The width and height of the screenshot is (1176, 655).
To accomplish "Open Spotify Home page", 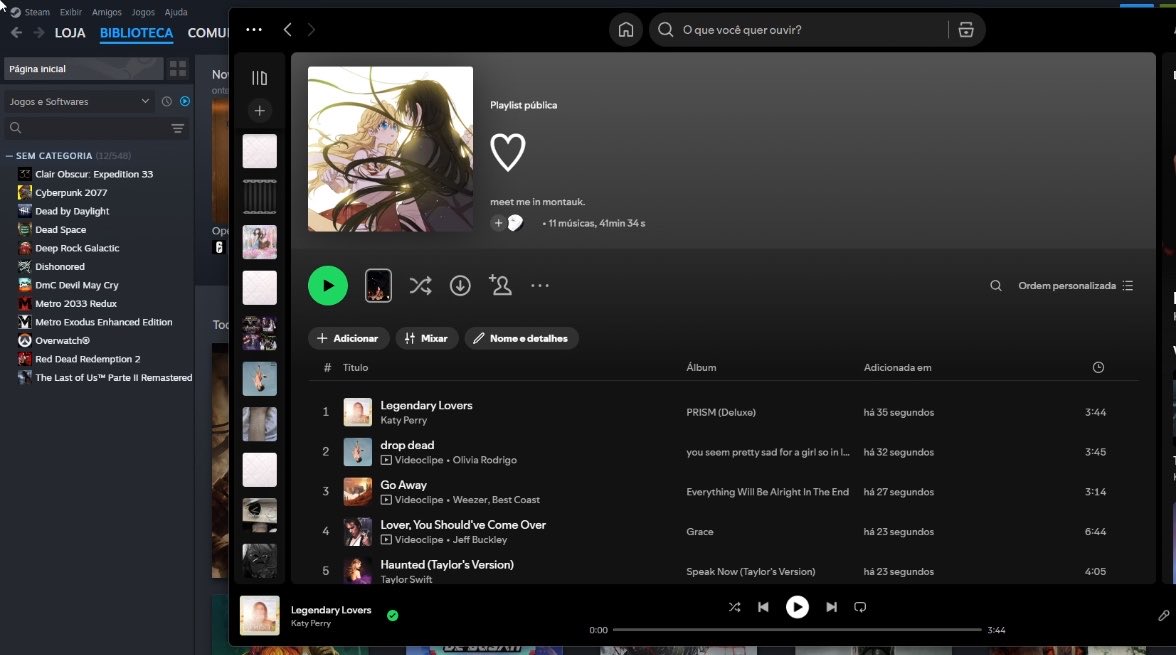I will tap(626, 30).
